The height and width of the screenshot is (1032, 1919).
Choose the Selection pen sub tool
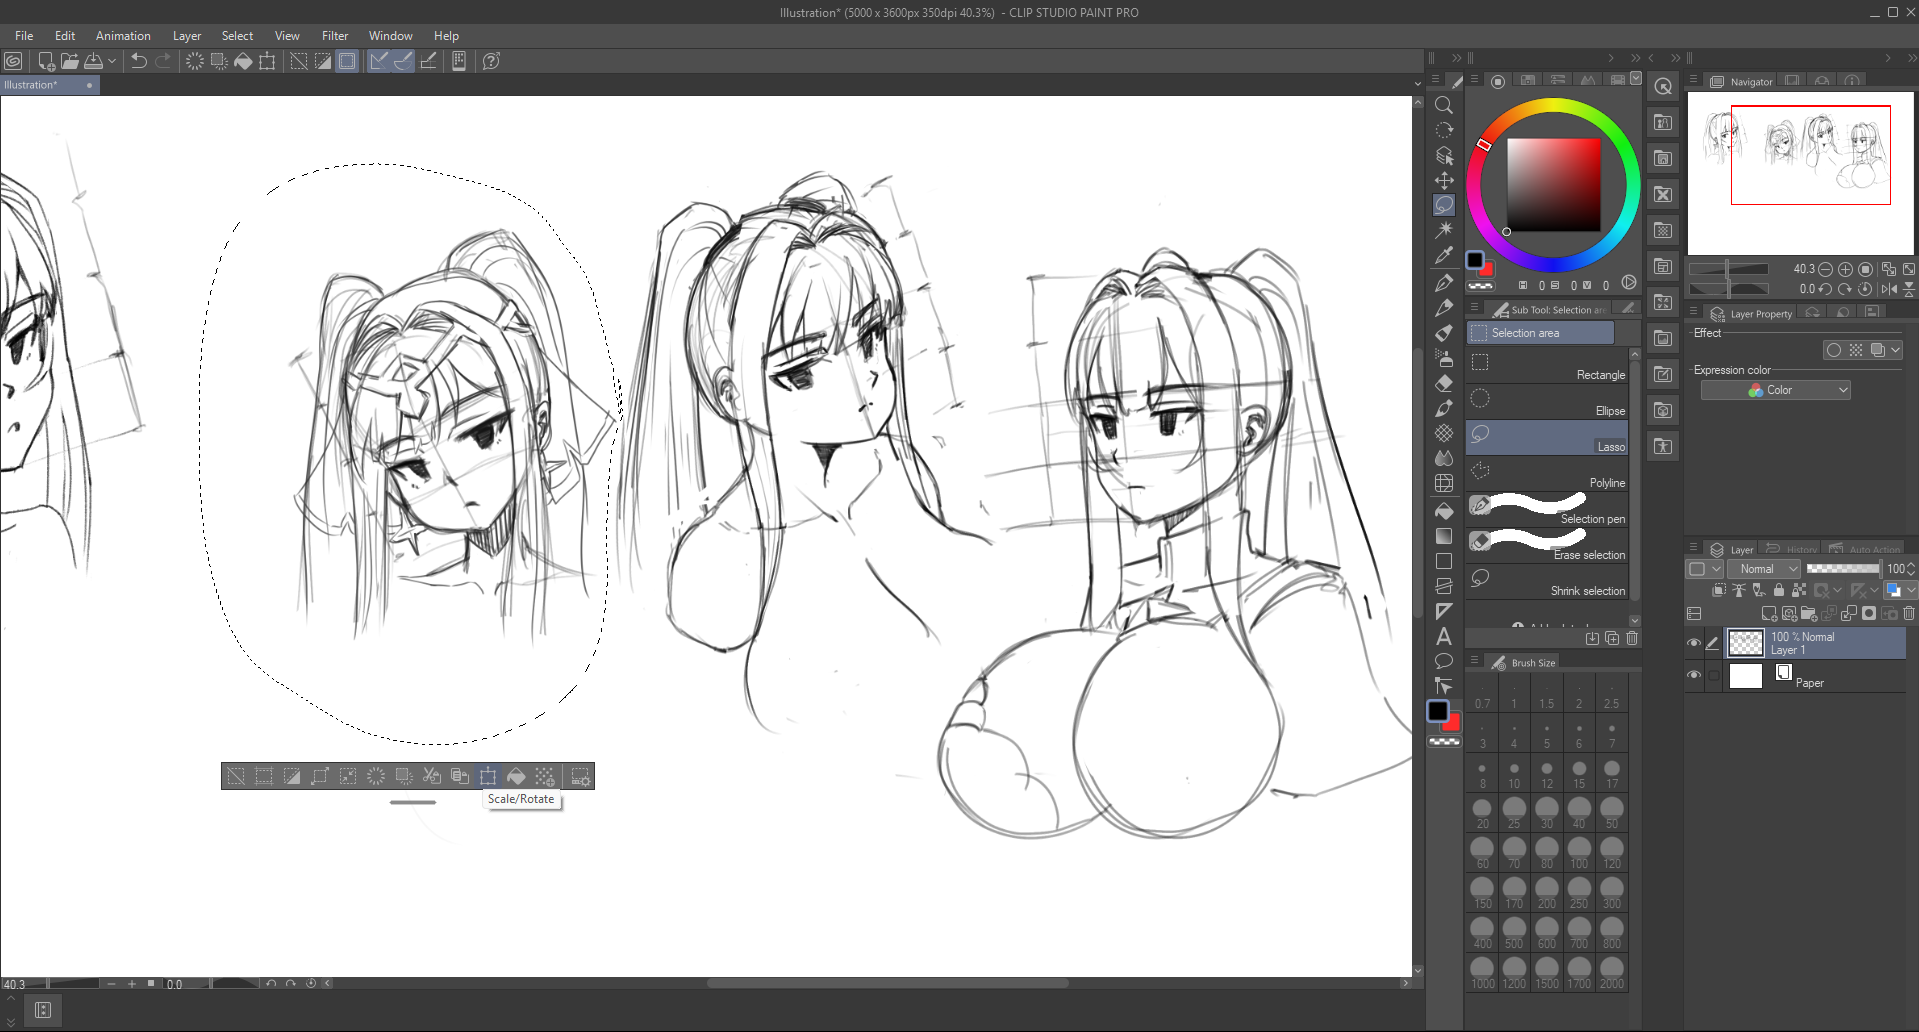[1547, 510]
